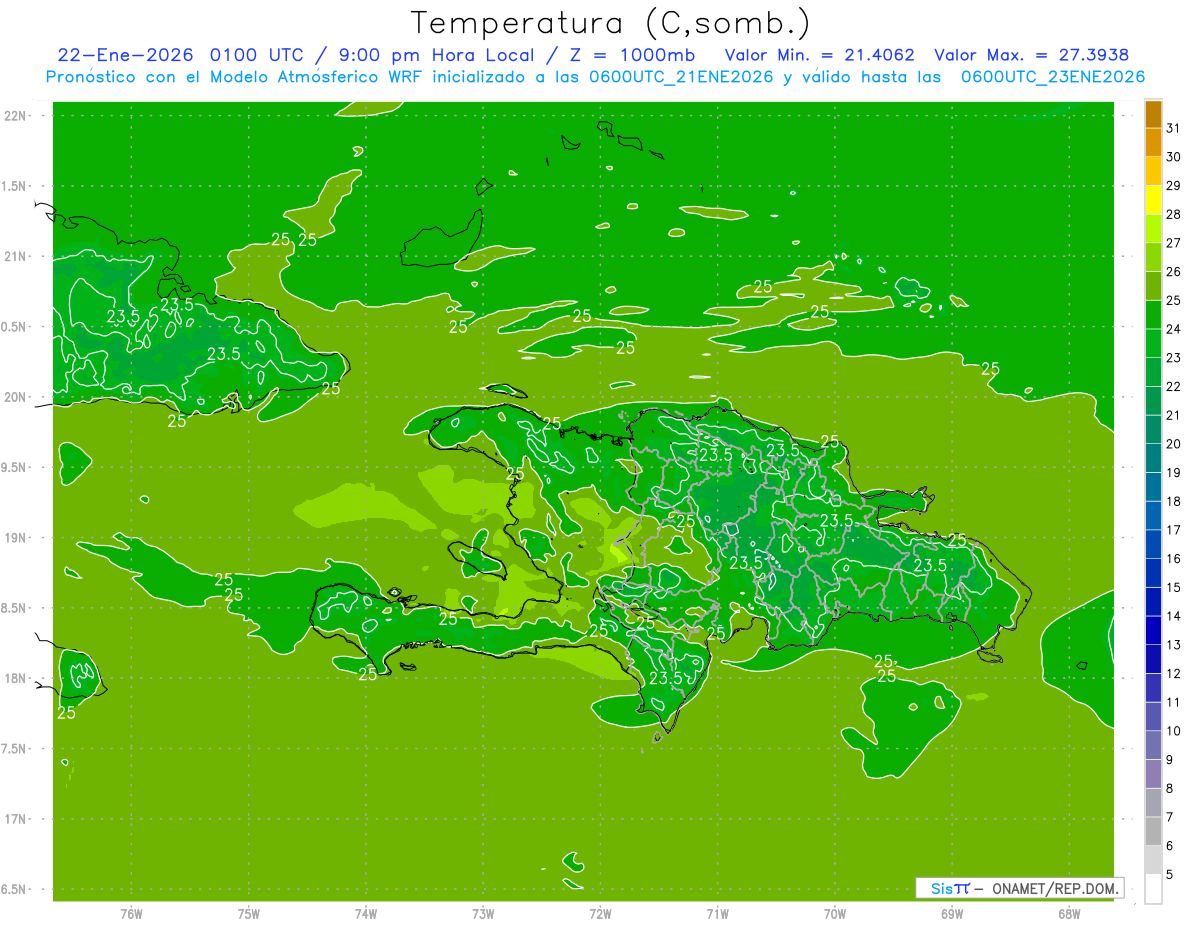Click legend value '26'
This screenshot has width=1200, height=927.
pyautogui.click(x=1173, y=271)
